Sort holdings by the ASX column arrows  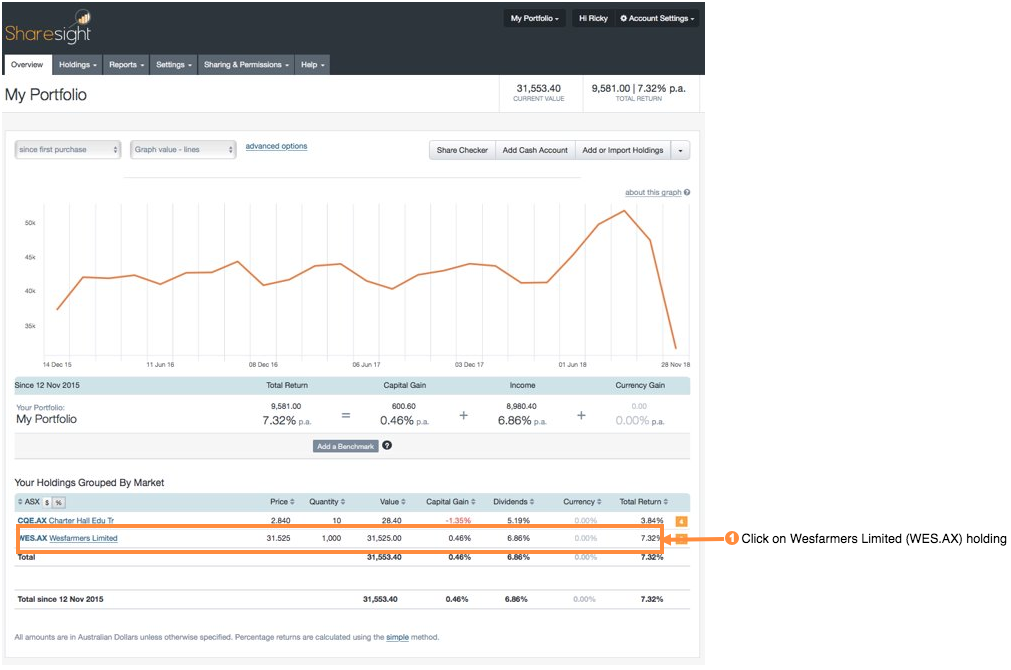[x=20, y=502]
